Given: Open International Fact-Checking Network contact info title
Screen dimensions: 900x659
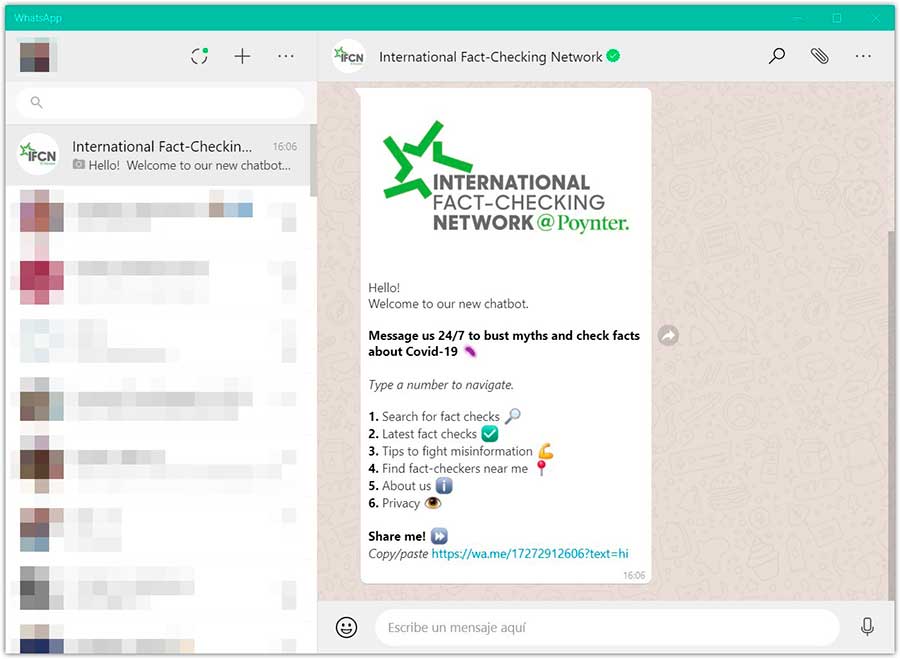Looking at the screenshot, I should point(490,57).
